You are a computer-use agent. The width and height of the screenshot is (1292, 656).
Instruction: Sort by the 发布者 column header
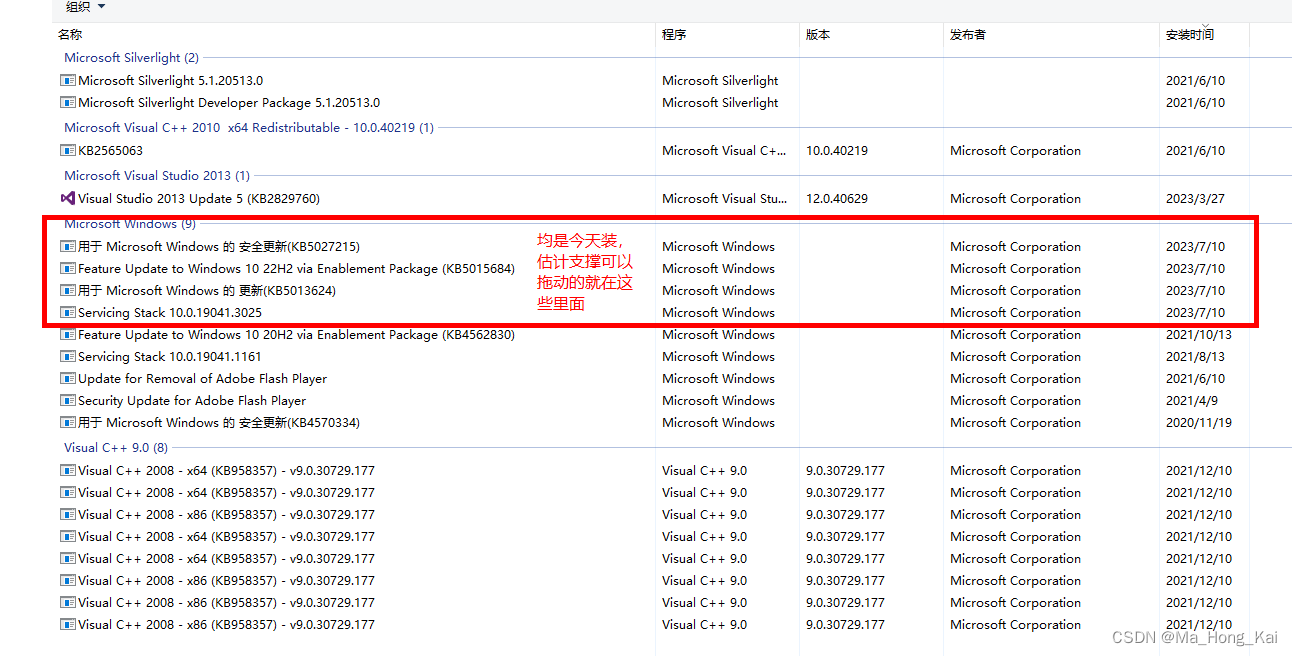click(x=968, y=35)
